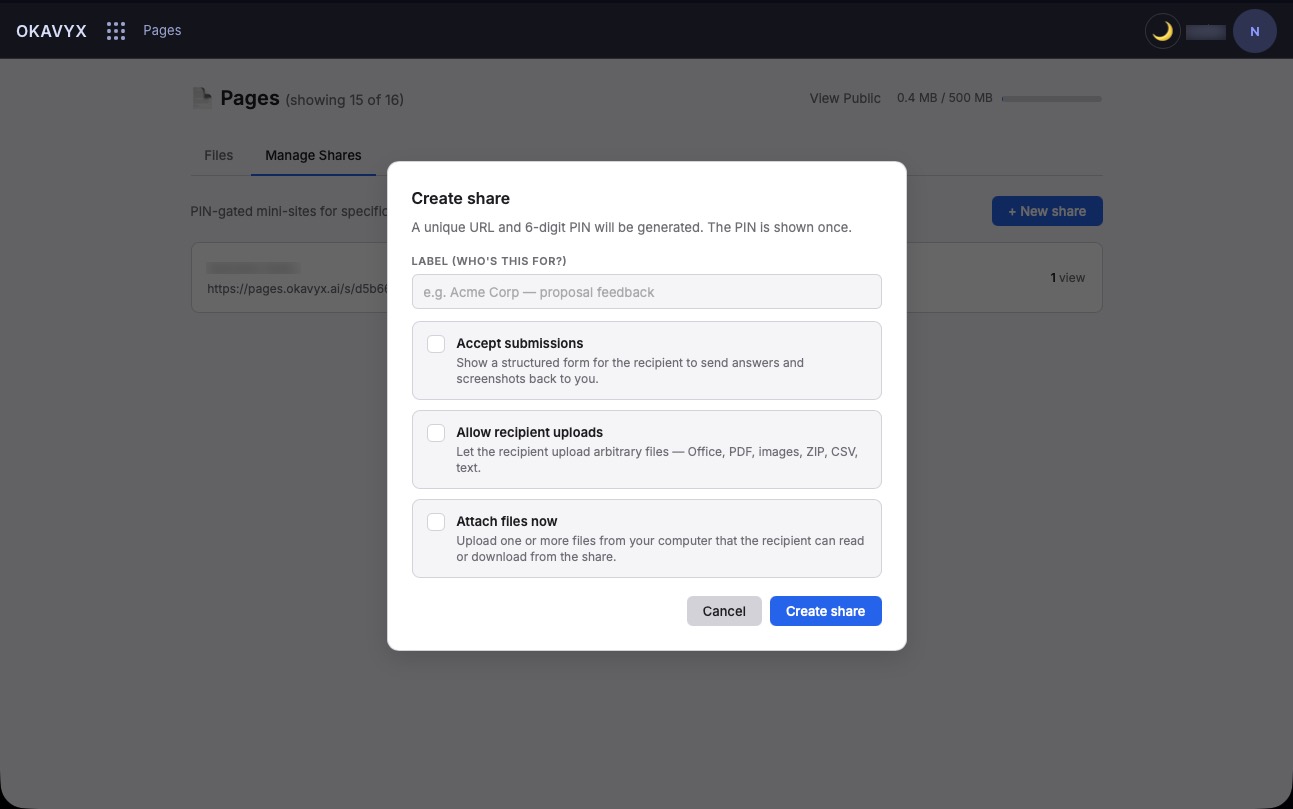Click the + New share button
The width and height of the screenshot is (1293, 809).
coord(1047,211)
